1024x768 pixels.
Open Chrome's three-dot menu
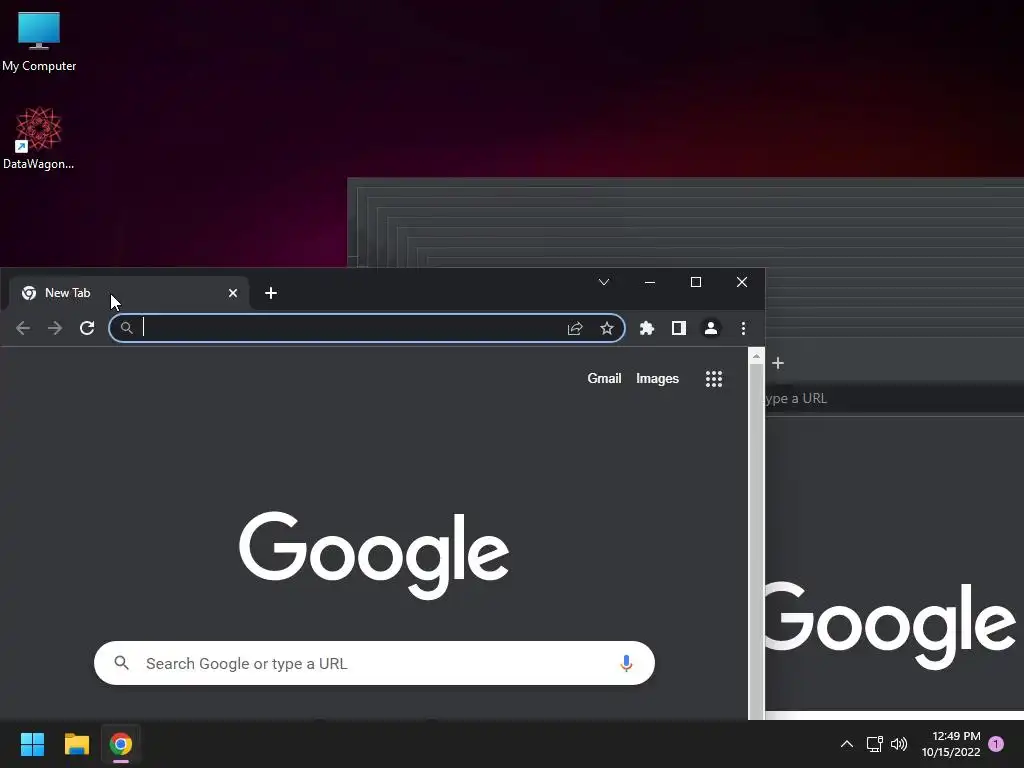pyautogui.click(x=743, y=328)
